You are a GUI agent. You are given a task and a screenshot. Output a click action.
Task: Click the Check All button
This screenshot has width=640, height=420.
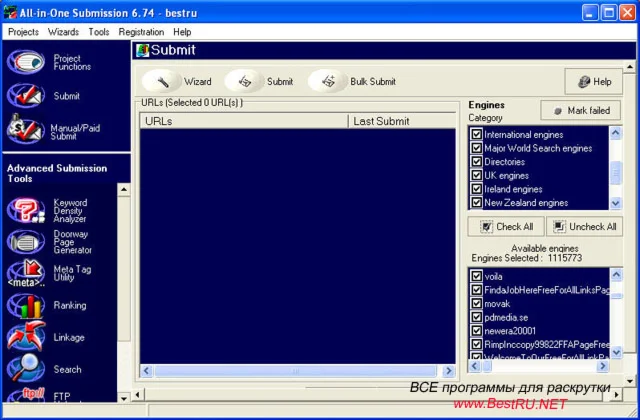pos(506,227)
